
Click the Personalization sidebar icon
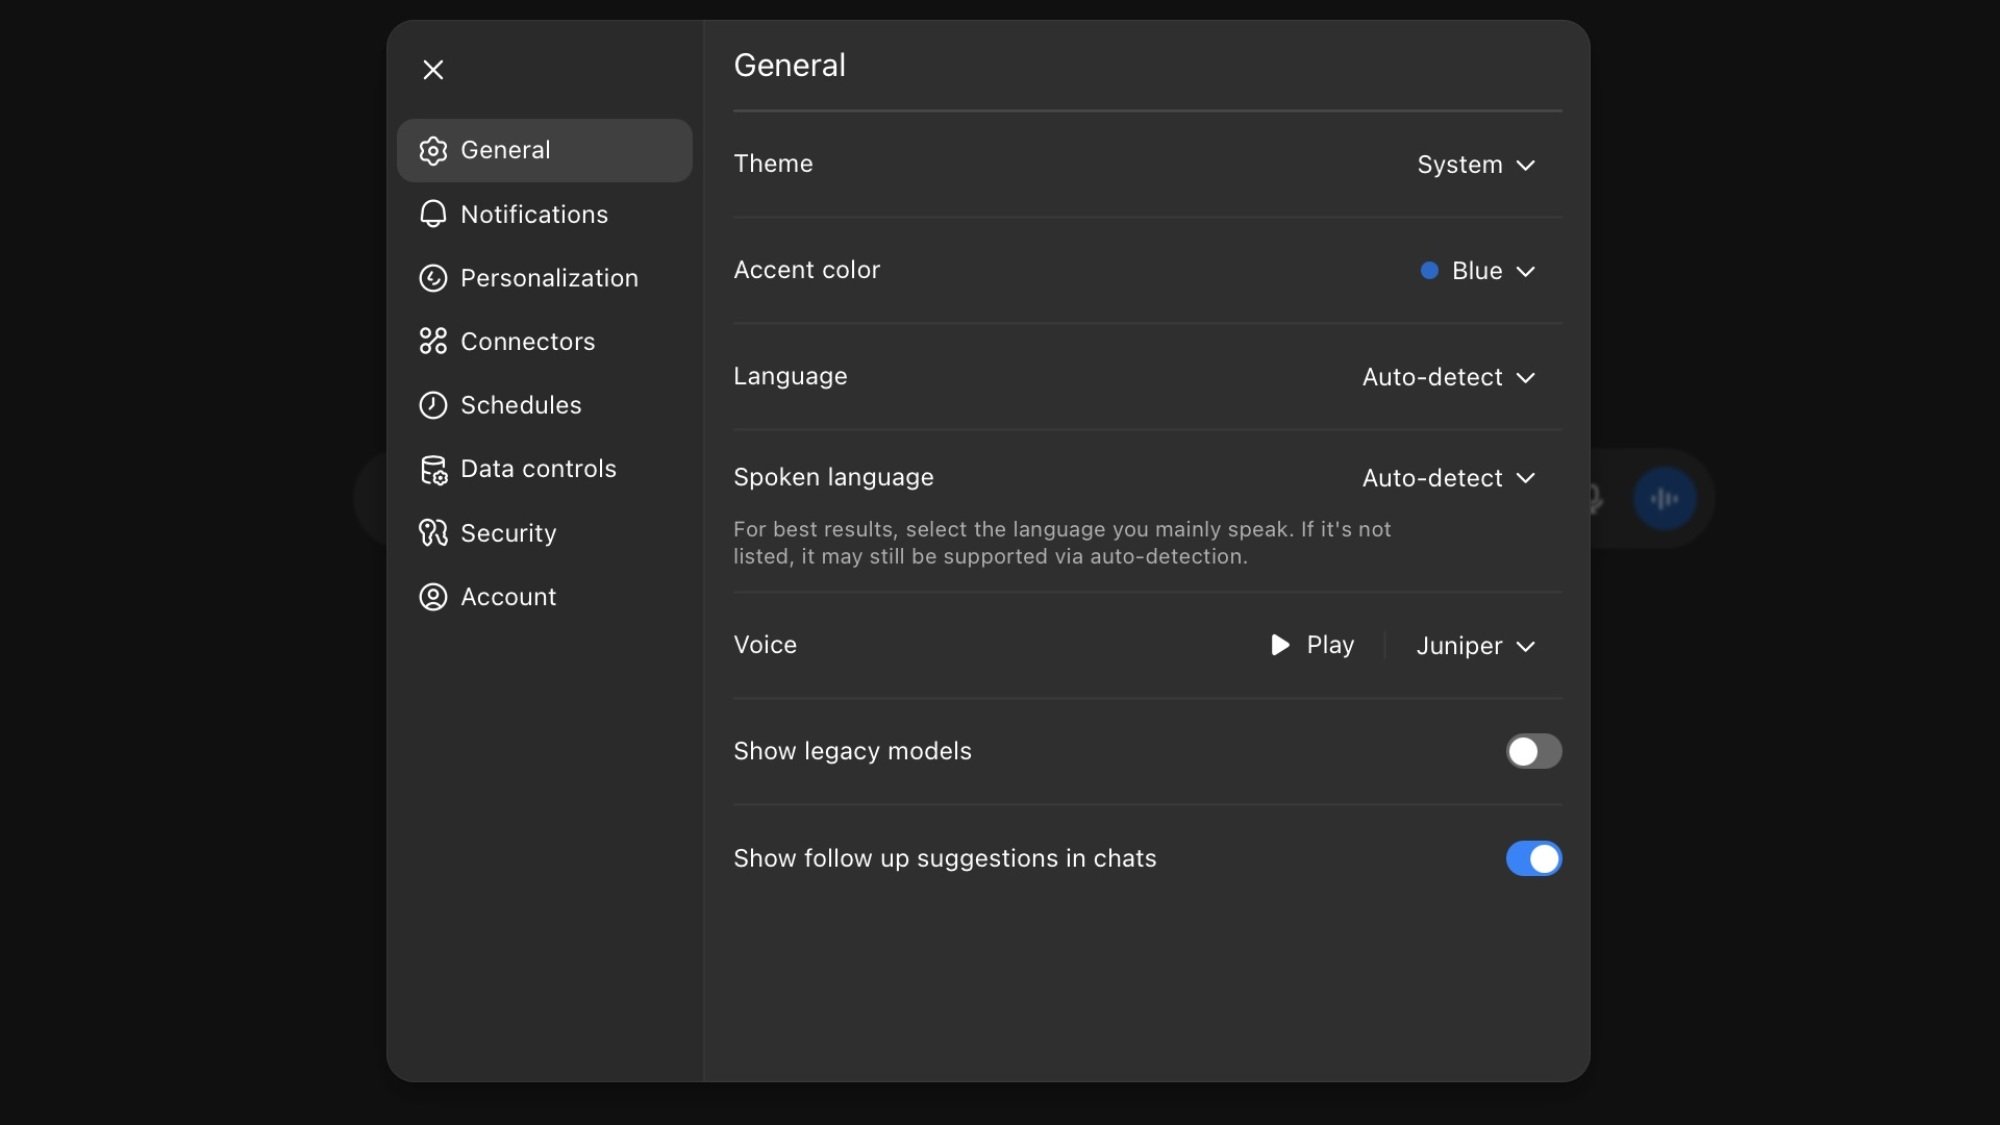433,278
